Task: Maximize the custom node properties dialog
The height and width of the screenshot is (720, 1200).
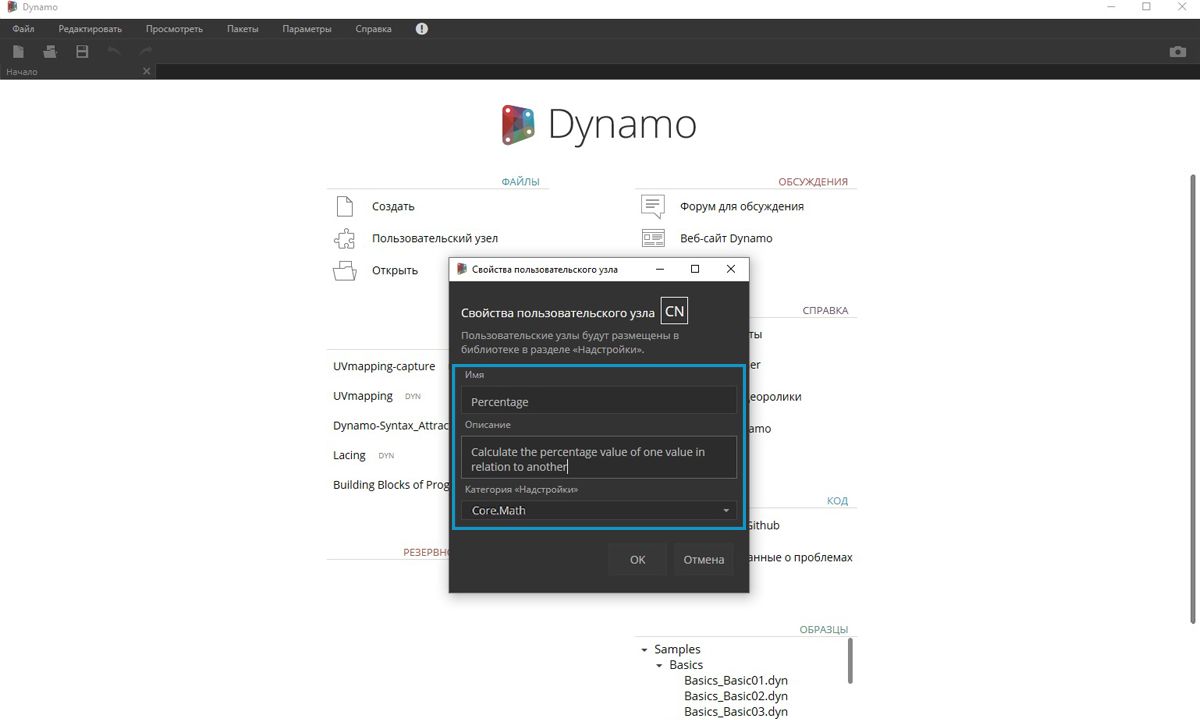Action: [695, 269]
